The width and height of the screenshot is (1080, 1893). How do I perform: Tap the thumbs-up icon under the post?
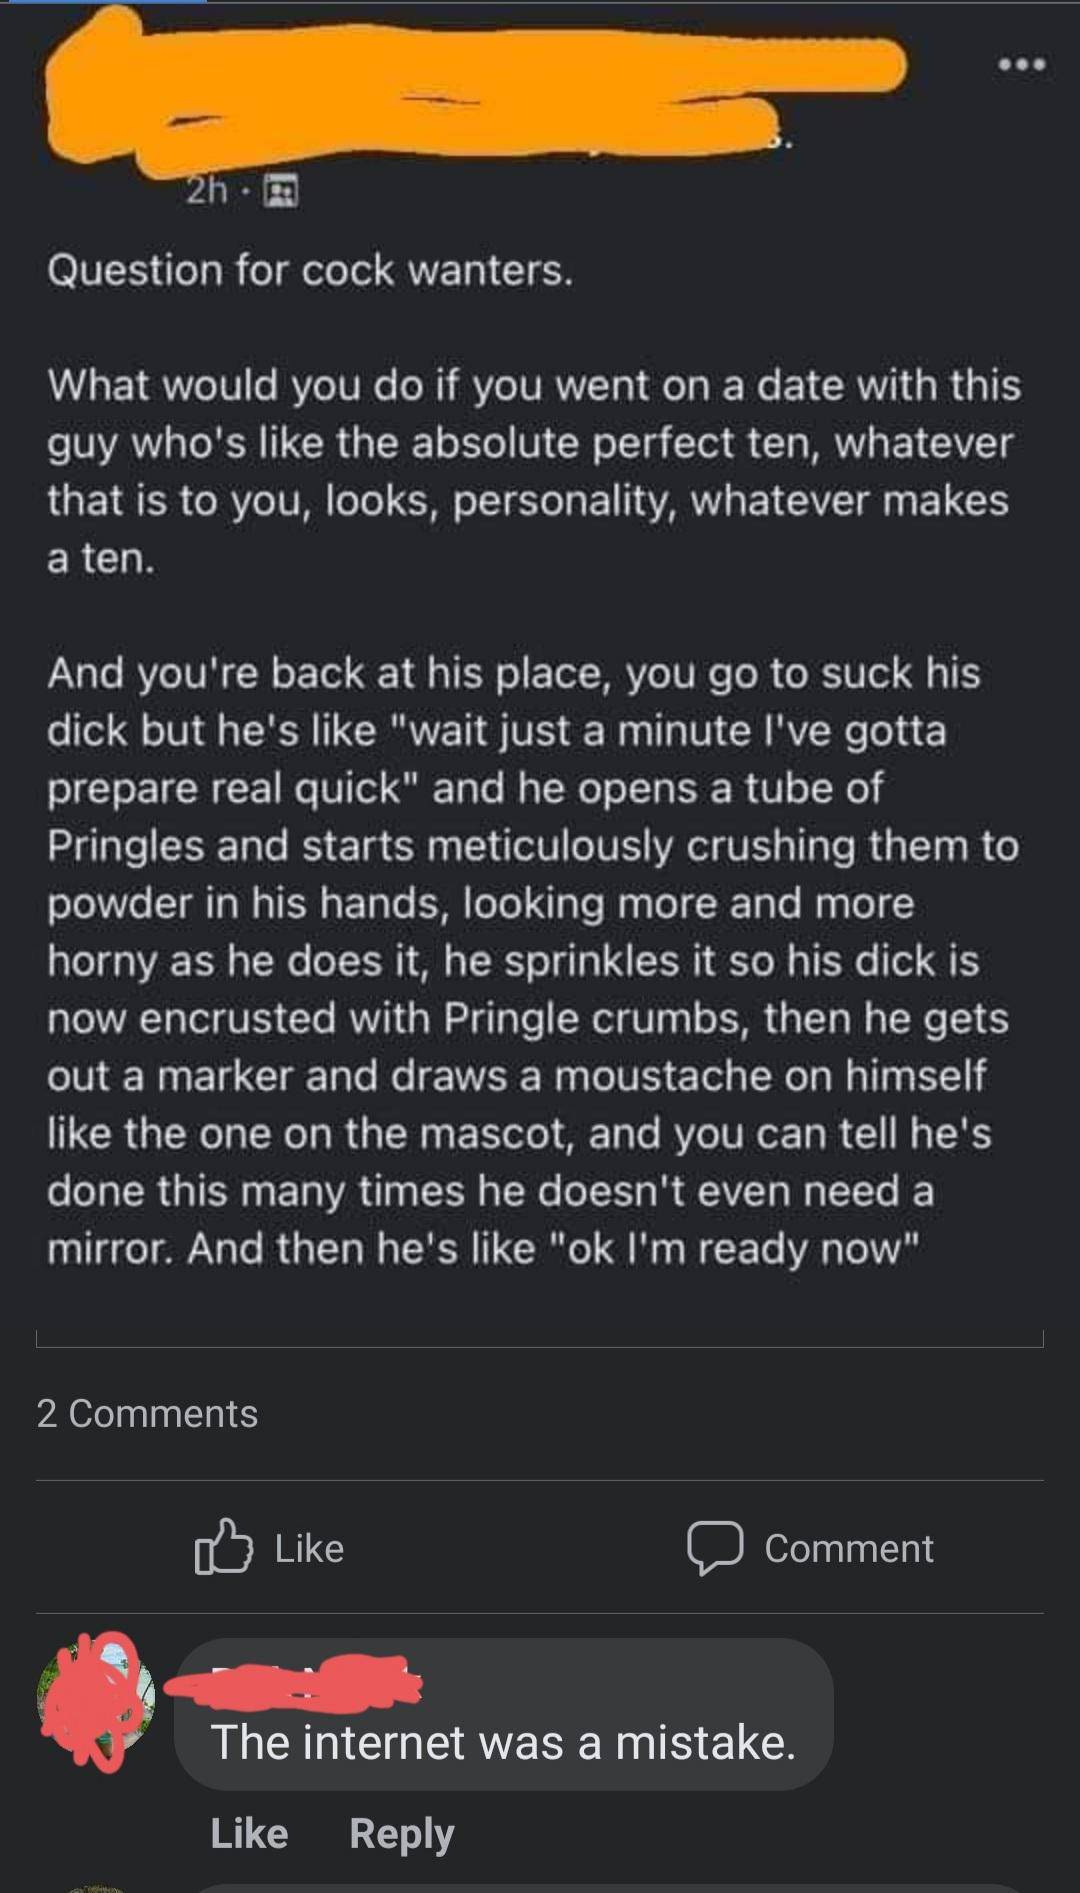[x=222, y=1547]
